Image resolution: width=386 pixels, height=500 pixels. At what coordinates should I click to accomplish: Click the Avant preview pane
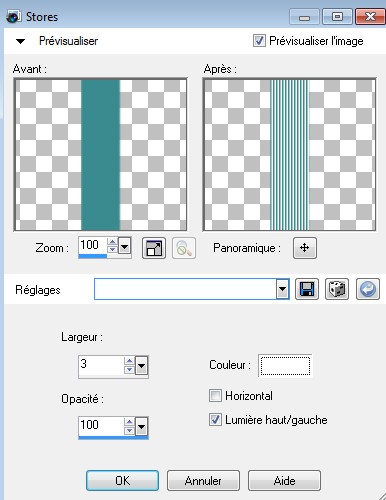click(x=100, y=155)
